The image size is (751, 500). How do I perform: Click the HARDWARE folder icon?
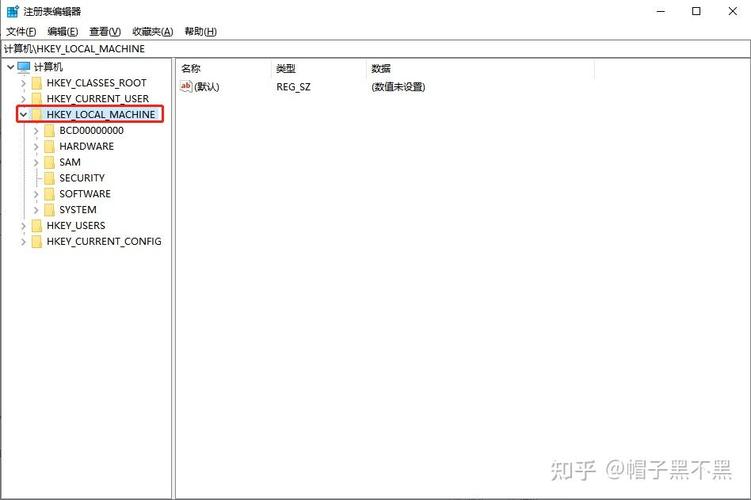tap(49, 147)
